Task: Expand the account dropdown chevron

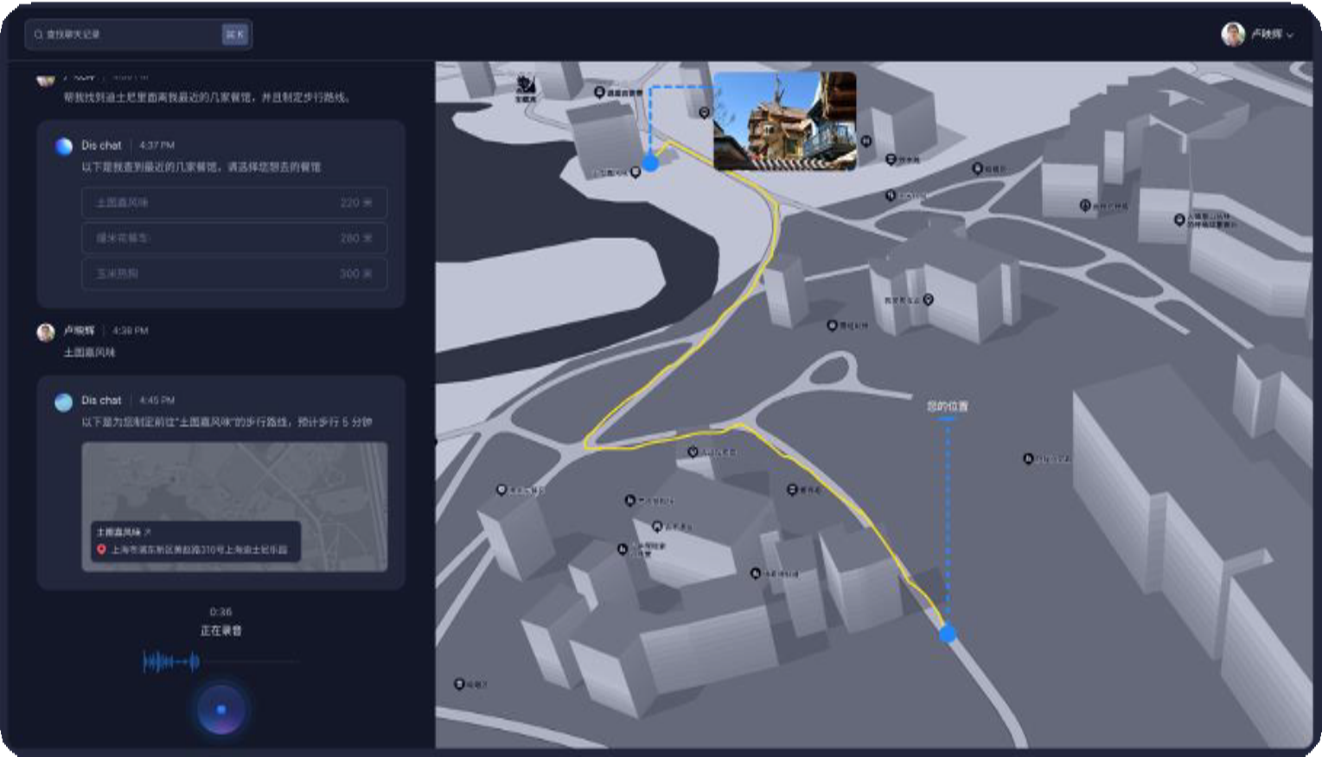Action: click(x=1290, y=35)
